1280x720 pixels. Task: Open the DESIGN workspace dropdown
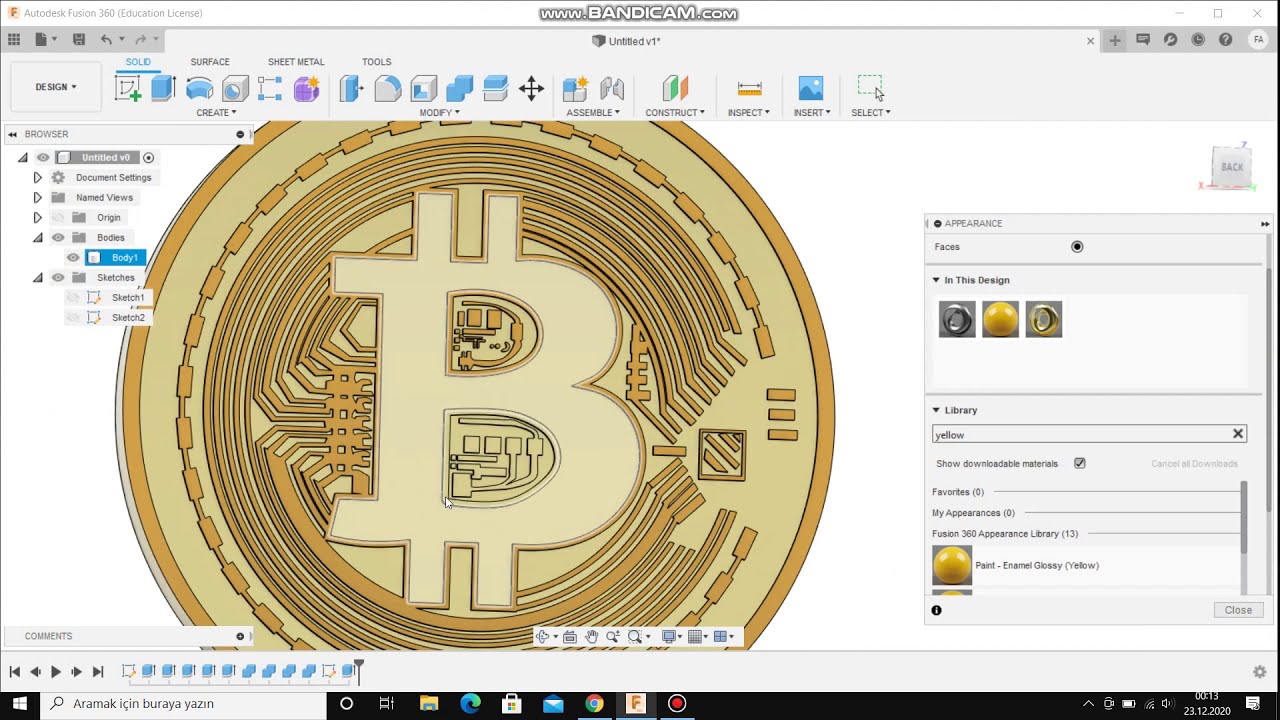point(56,87)
